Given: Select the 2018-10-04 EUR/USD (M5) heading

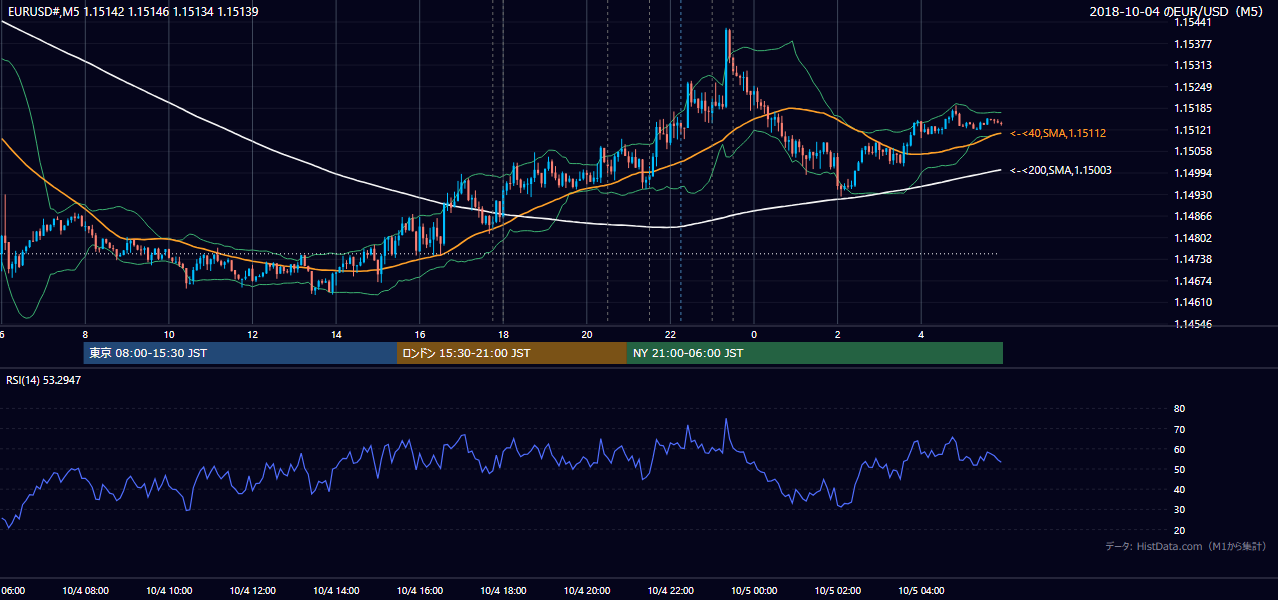Looking at the screenshot, I should coord(1178,12).
